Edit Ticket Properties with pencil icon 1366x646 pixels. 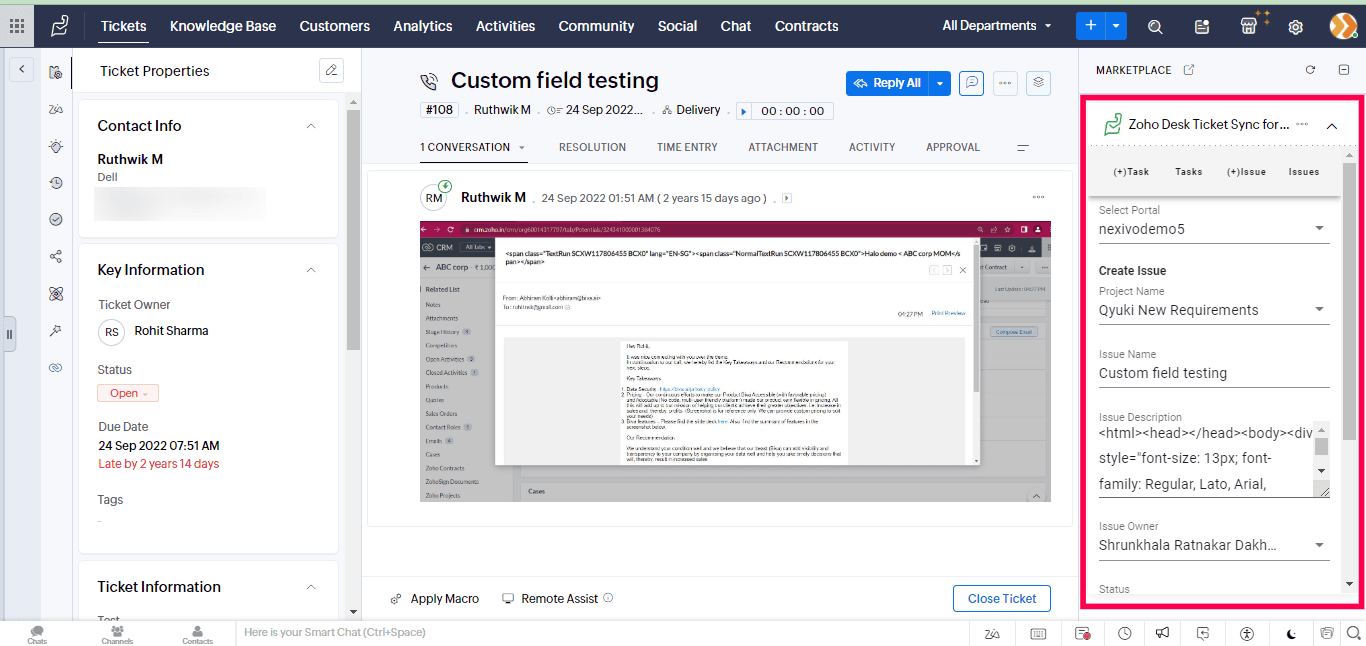(331, 71)
